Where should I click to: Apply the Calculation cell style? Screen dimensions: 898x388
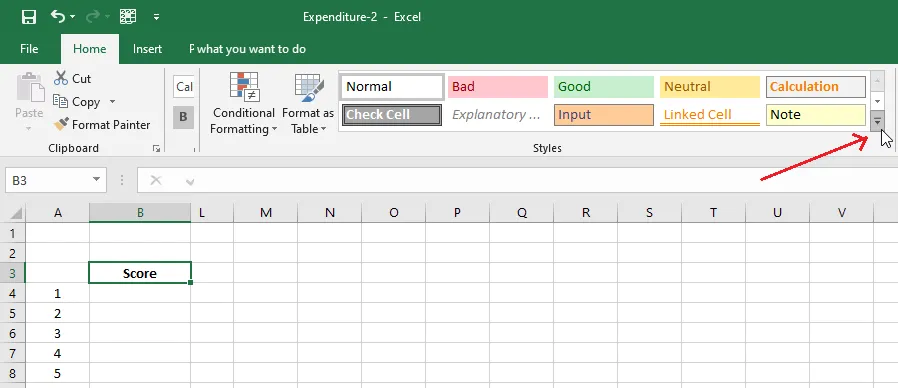(x=816, y=87)
